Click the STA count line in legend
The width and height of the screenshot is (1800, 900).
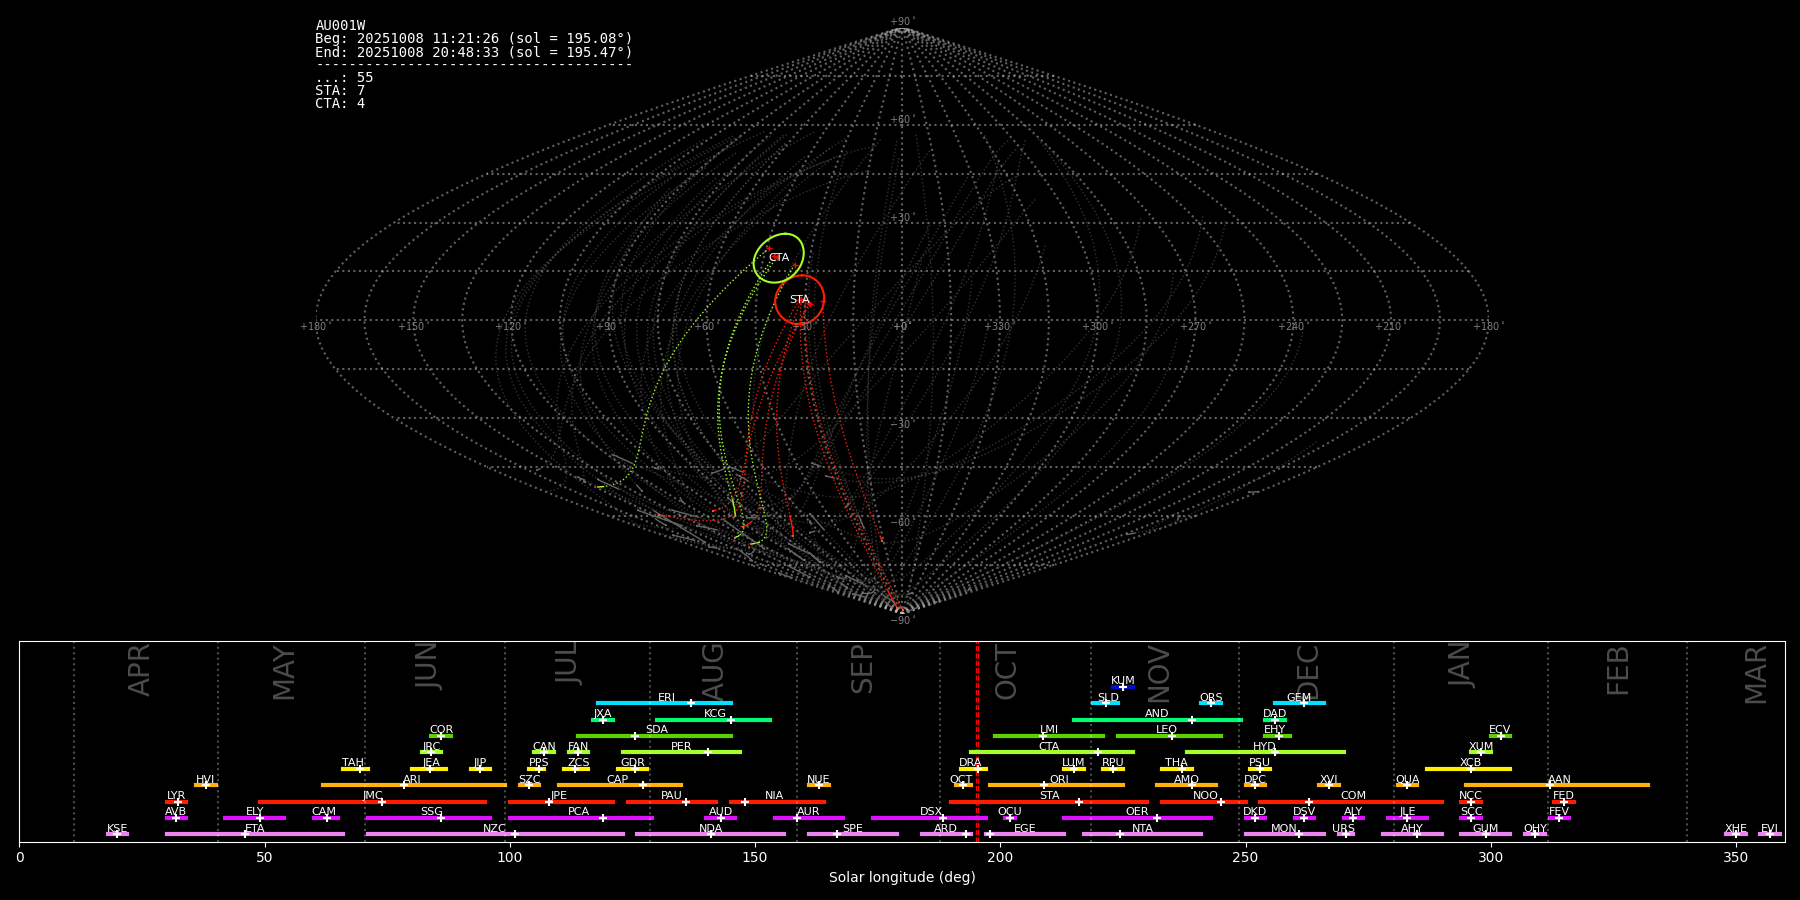[x=340, y=91]
